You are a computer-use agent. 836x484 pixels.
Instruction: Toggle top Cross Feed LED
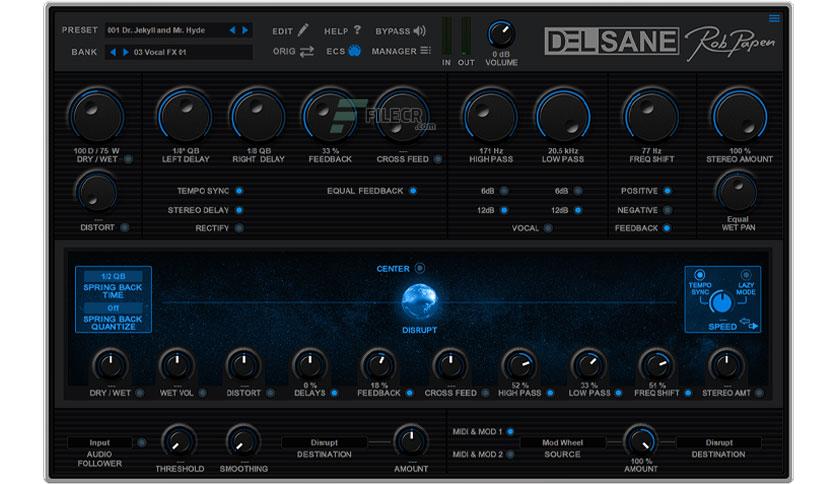438,159
